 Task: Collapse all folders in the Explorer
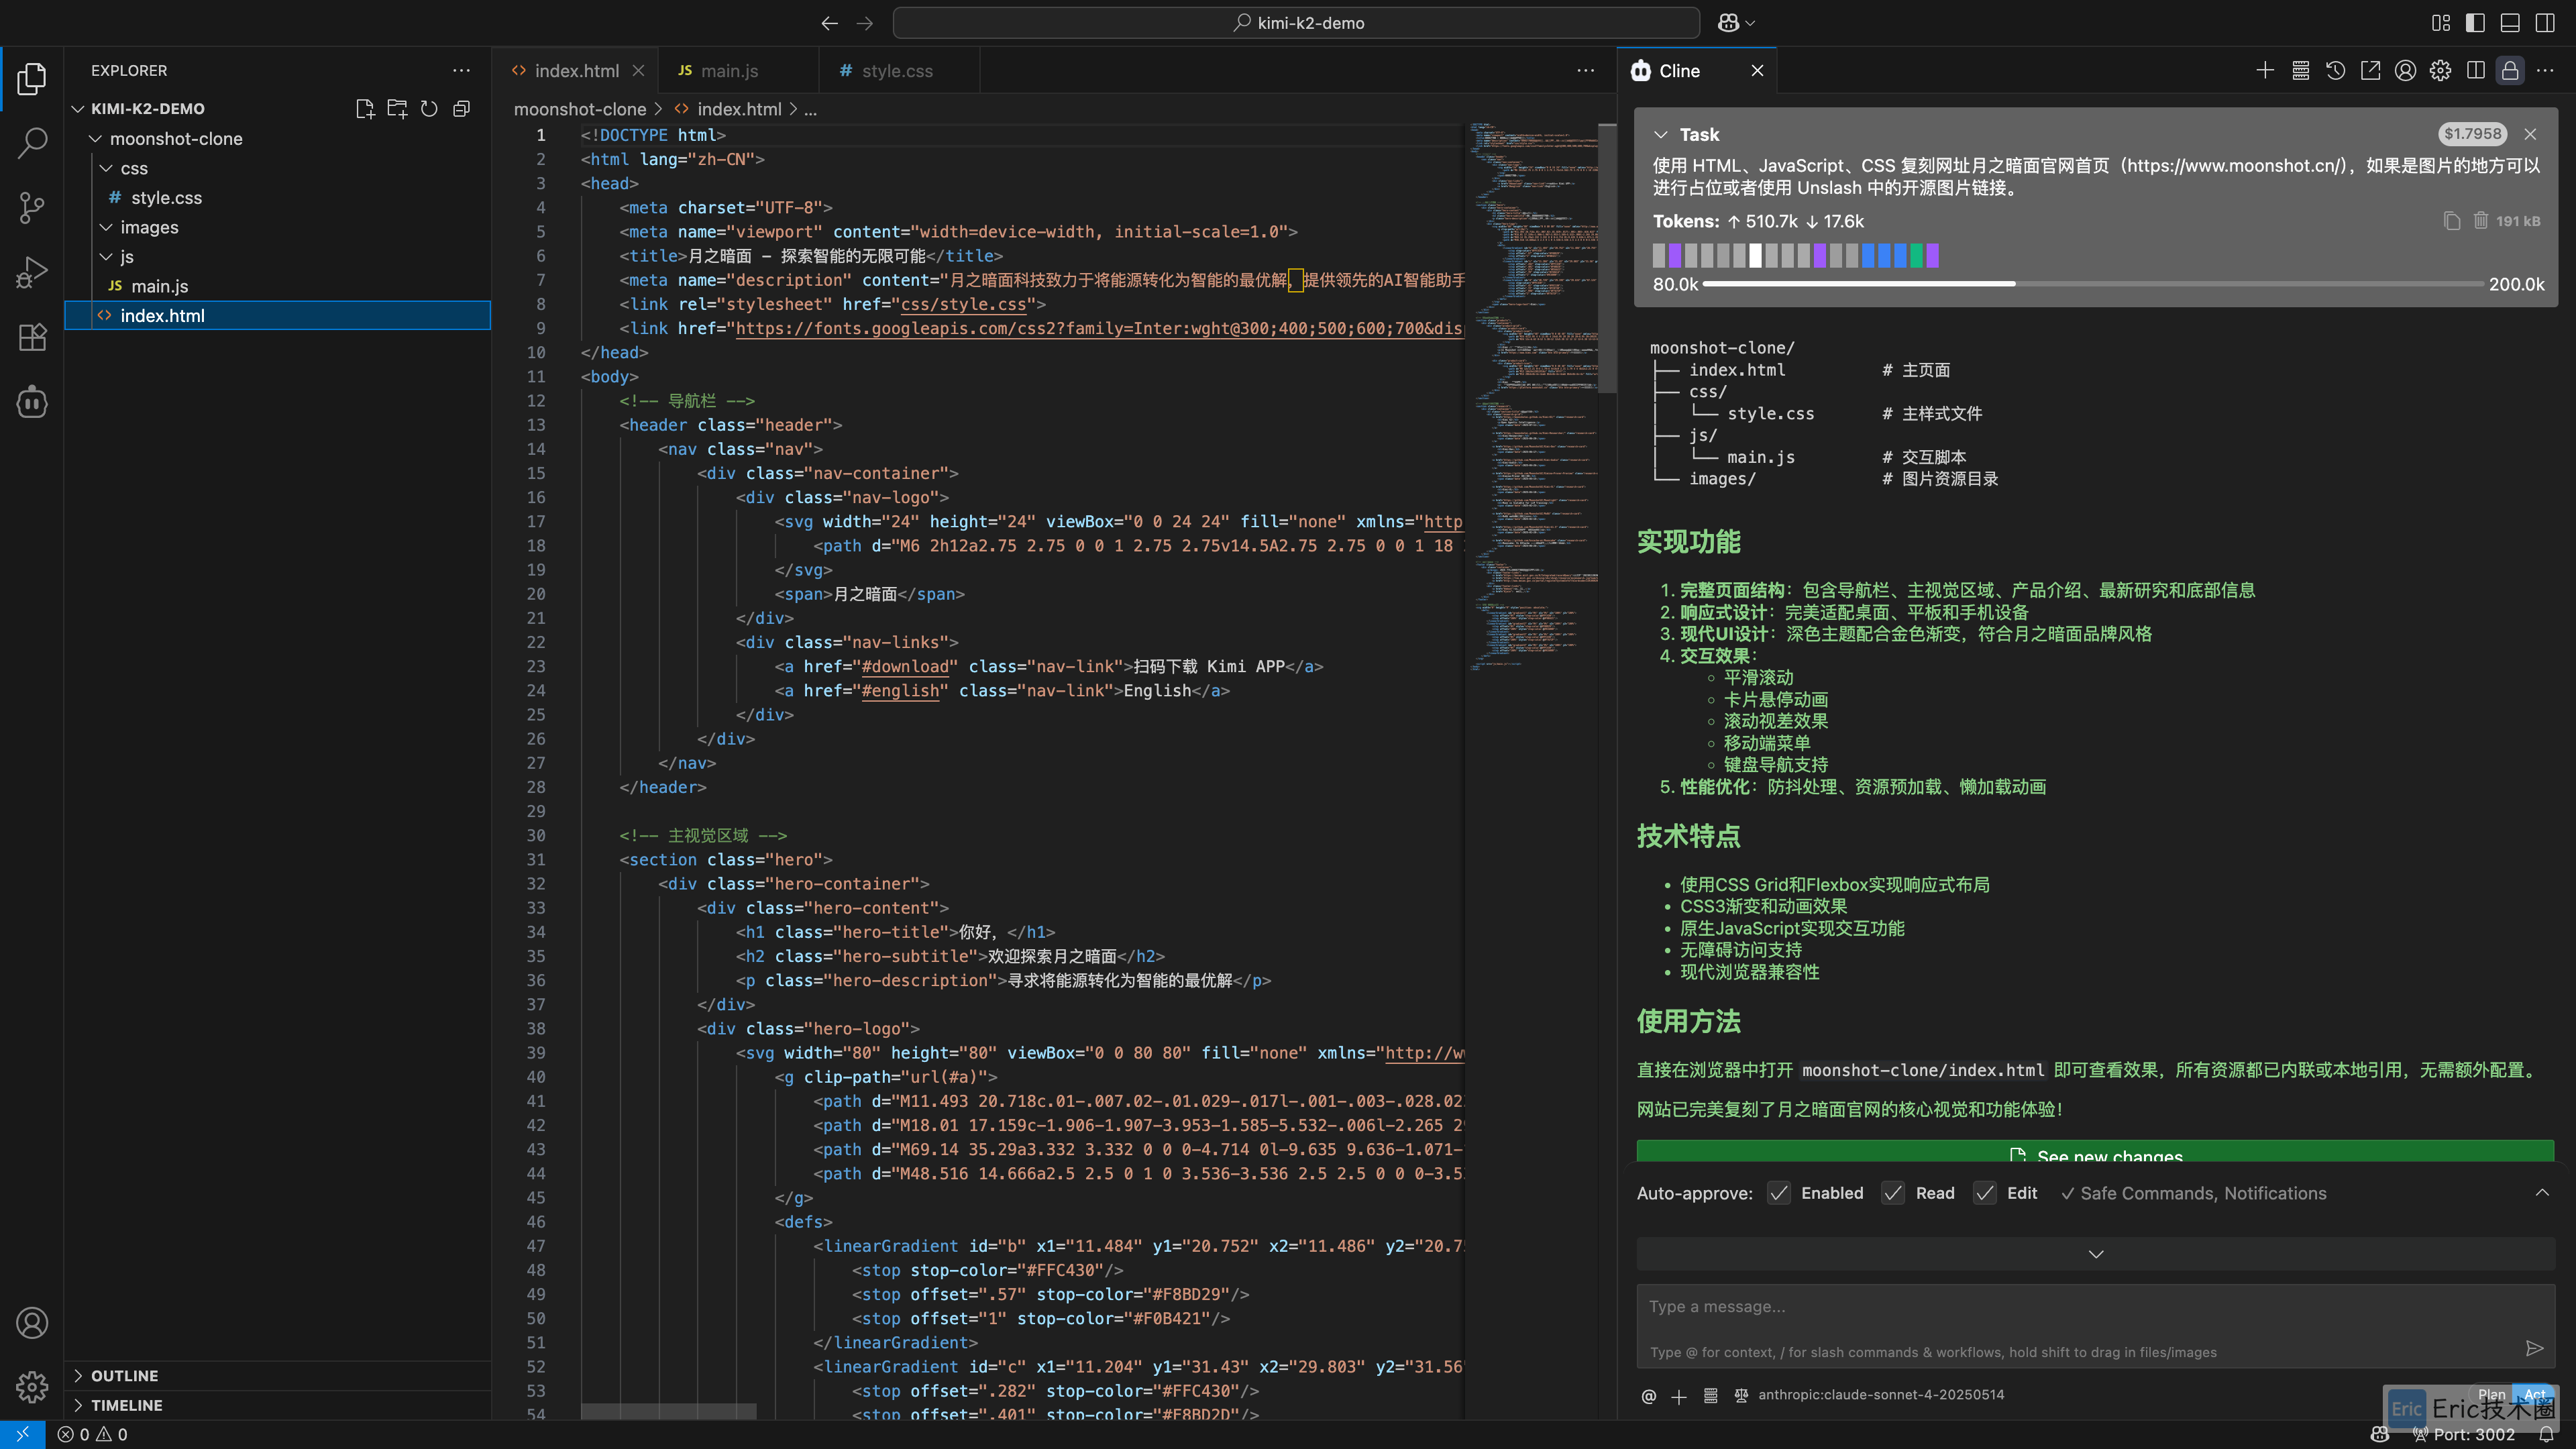[x=461, y=109]
